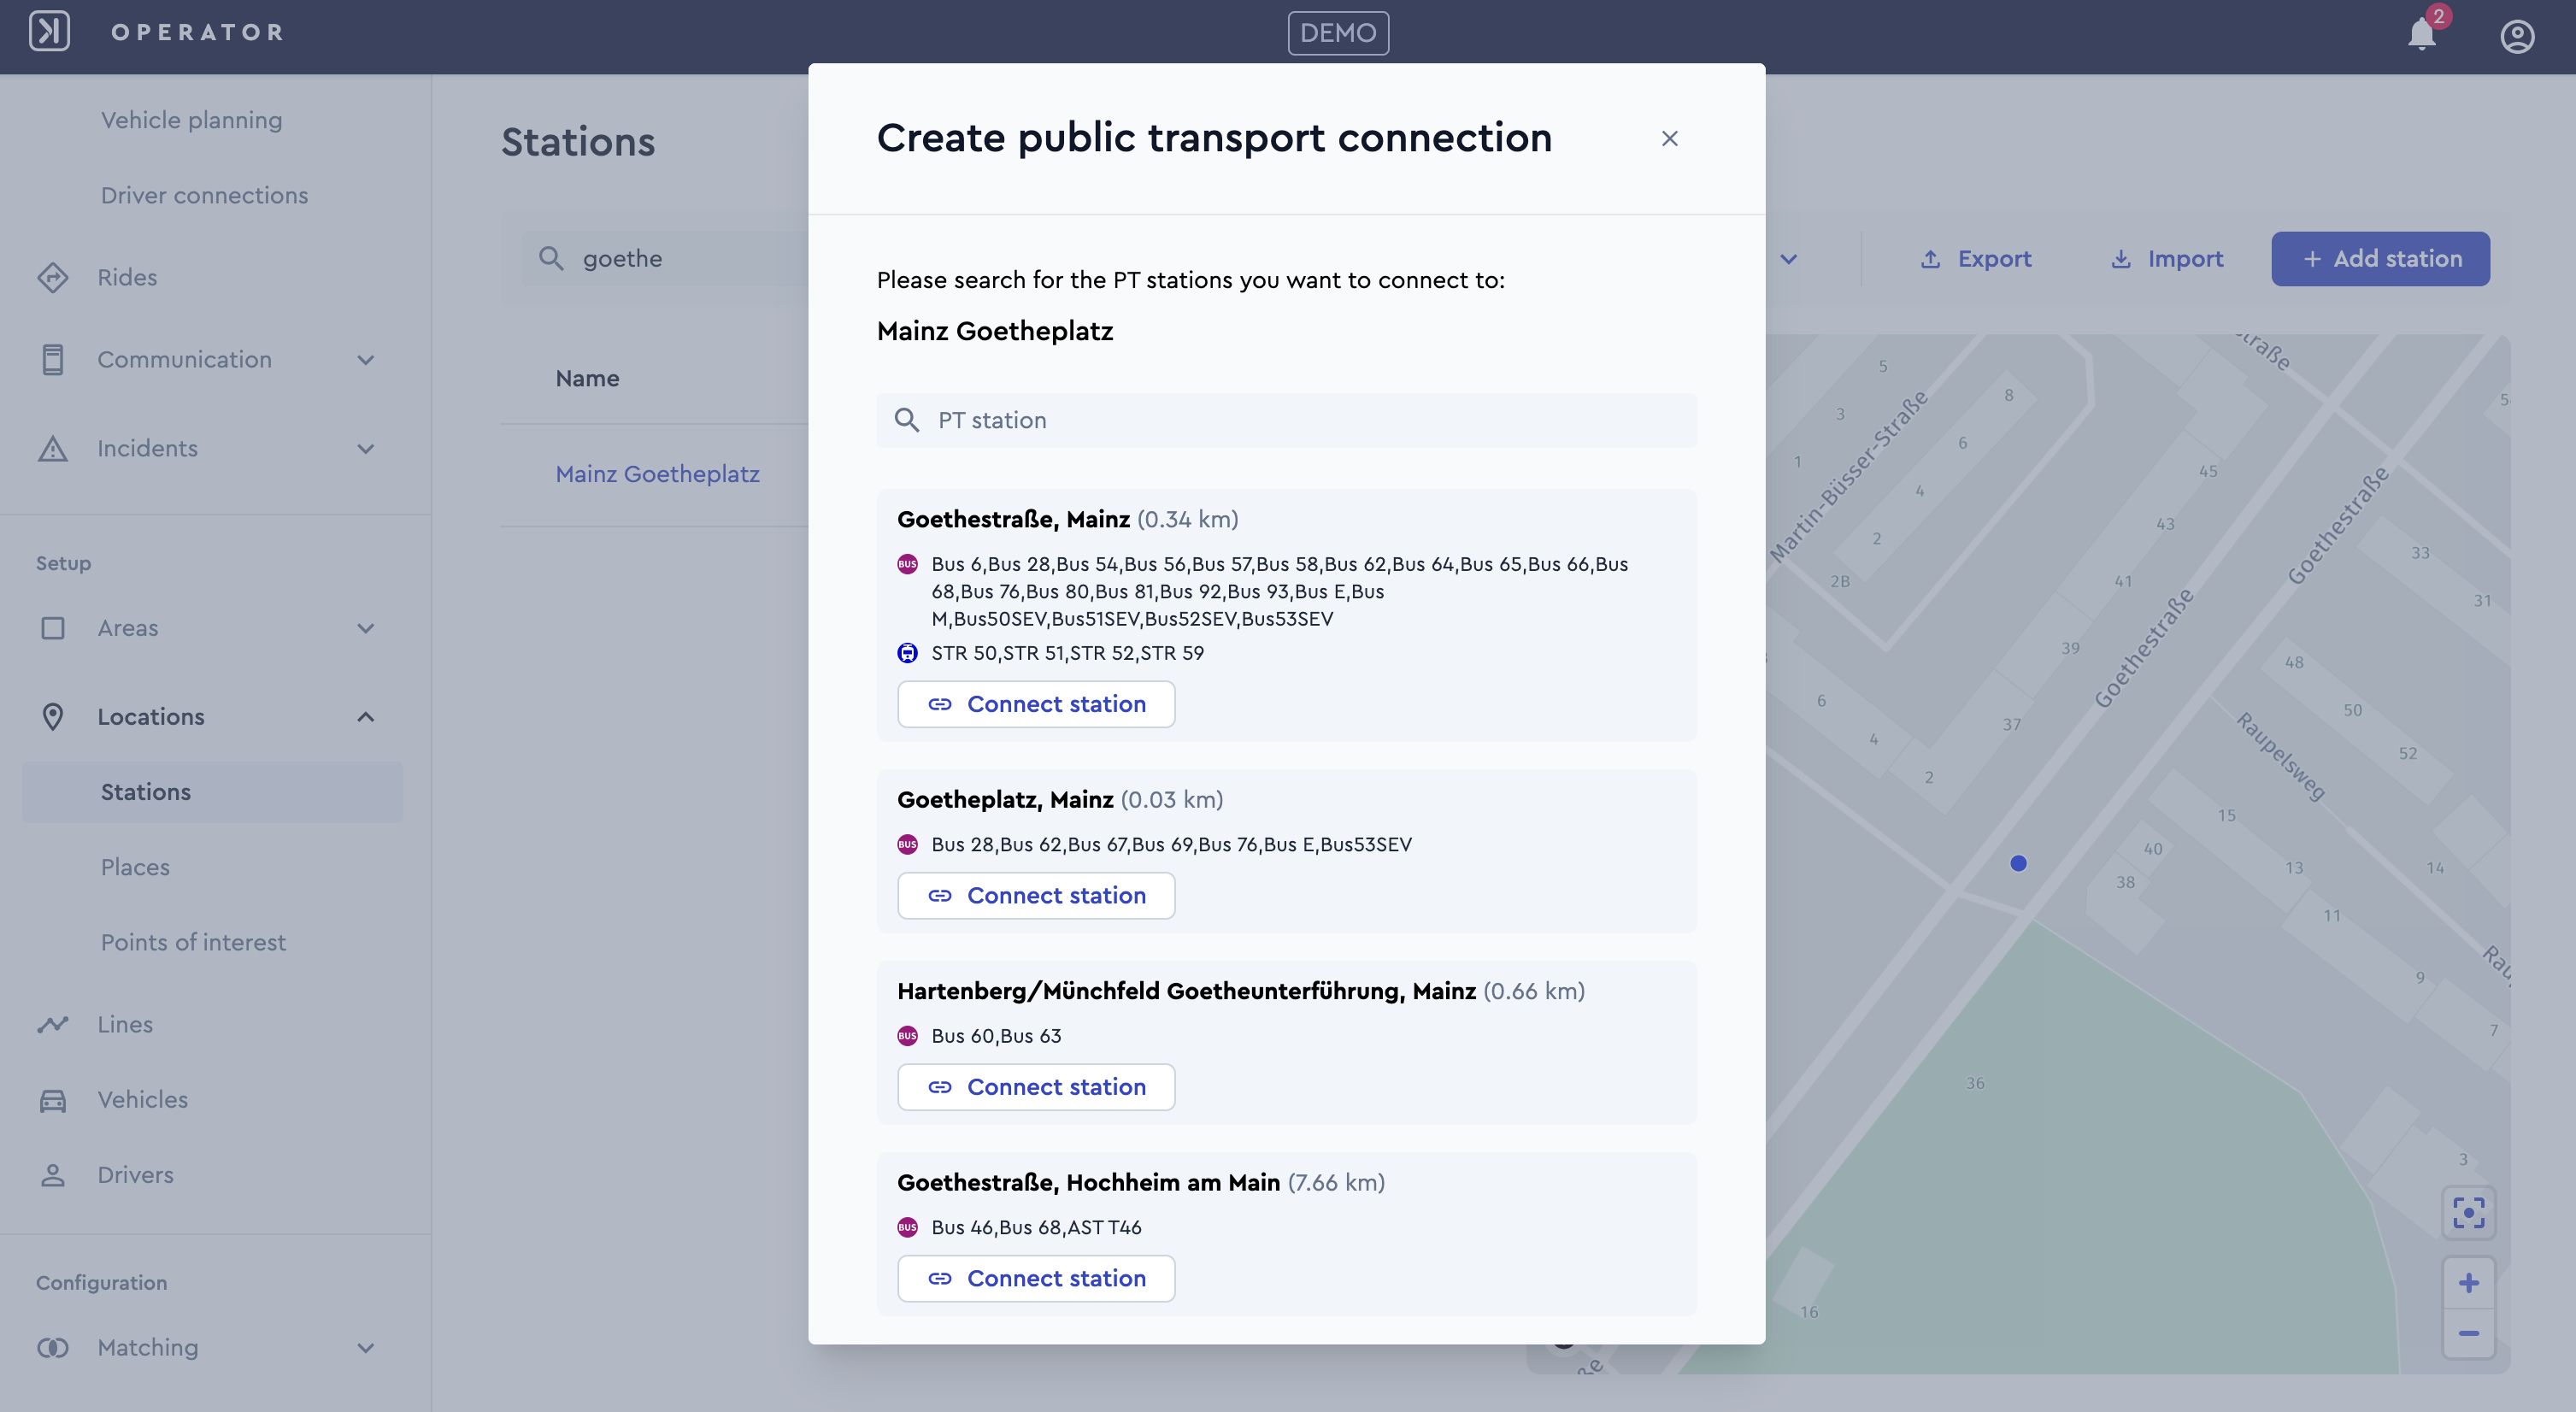Click the DEMO badge in header
Viewport: 2576px width, 1412px height.
point(1338,33)
